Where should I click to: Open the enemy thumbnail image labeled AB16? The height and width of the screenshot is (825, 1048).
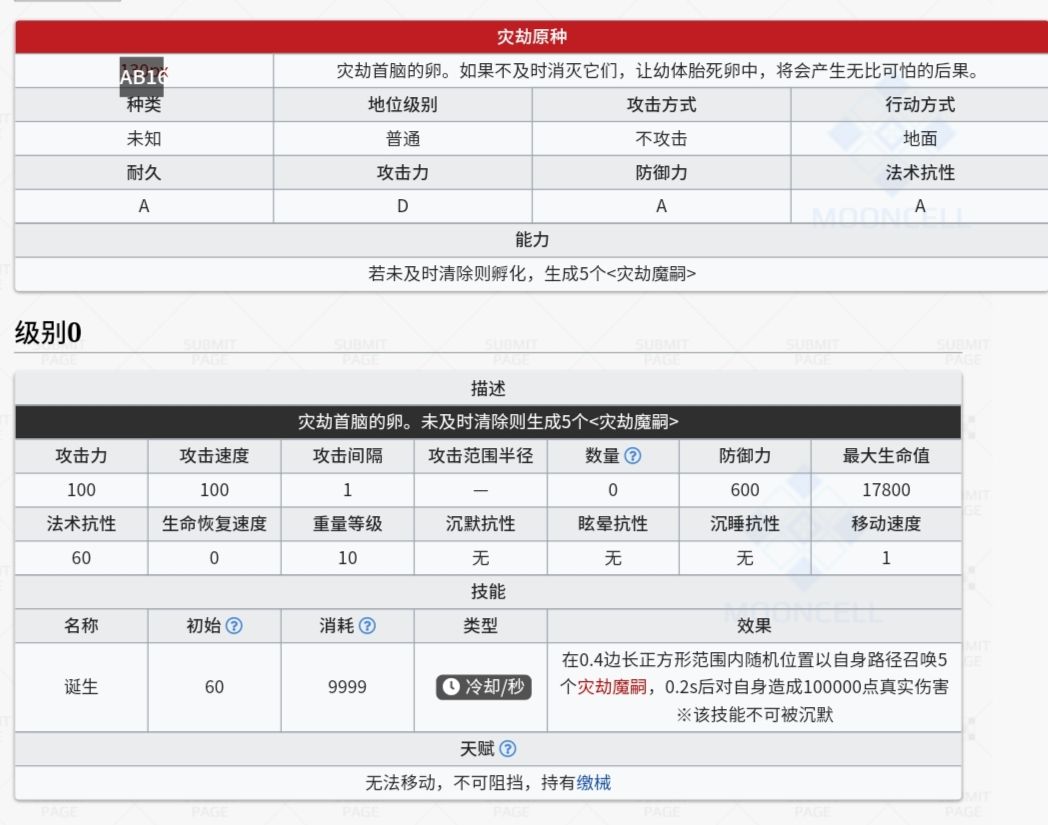tap(142, 77)
